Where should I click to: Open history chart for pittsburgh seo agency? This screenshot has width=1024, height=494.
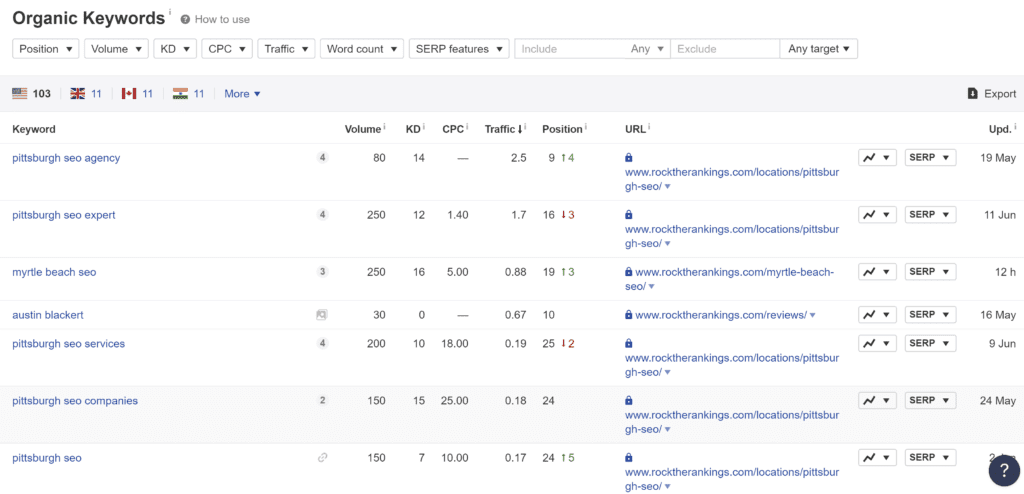[876, 158]
